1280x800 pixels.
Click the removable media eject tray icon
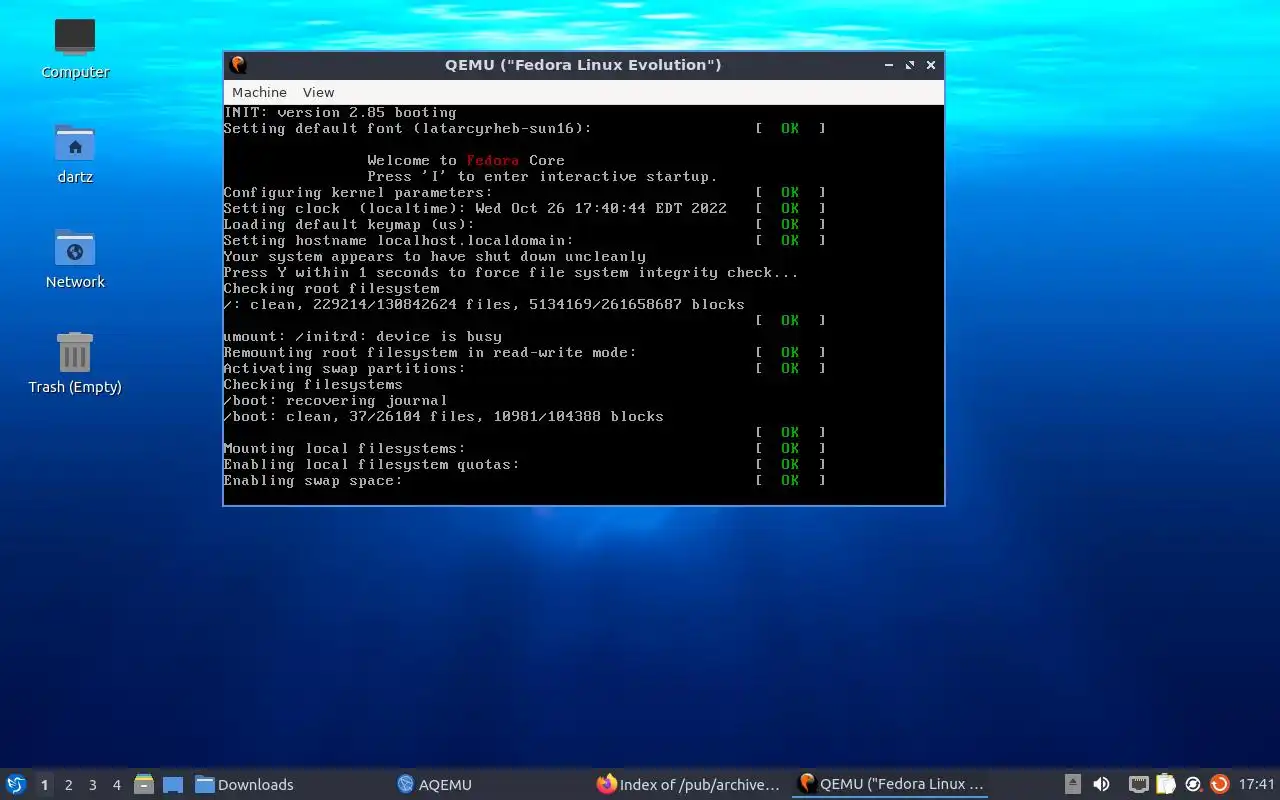[x=1073, y=784]
